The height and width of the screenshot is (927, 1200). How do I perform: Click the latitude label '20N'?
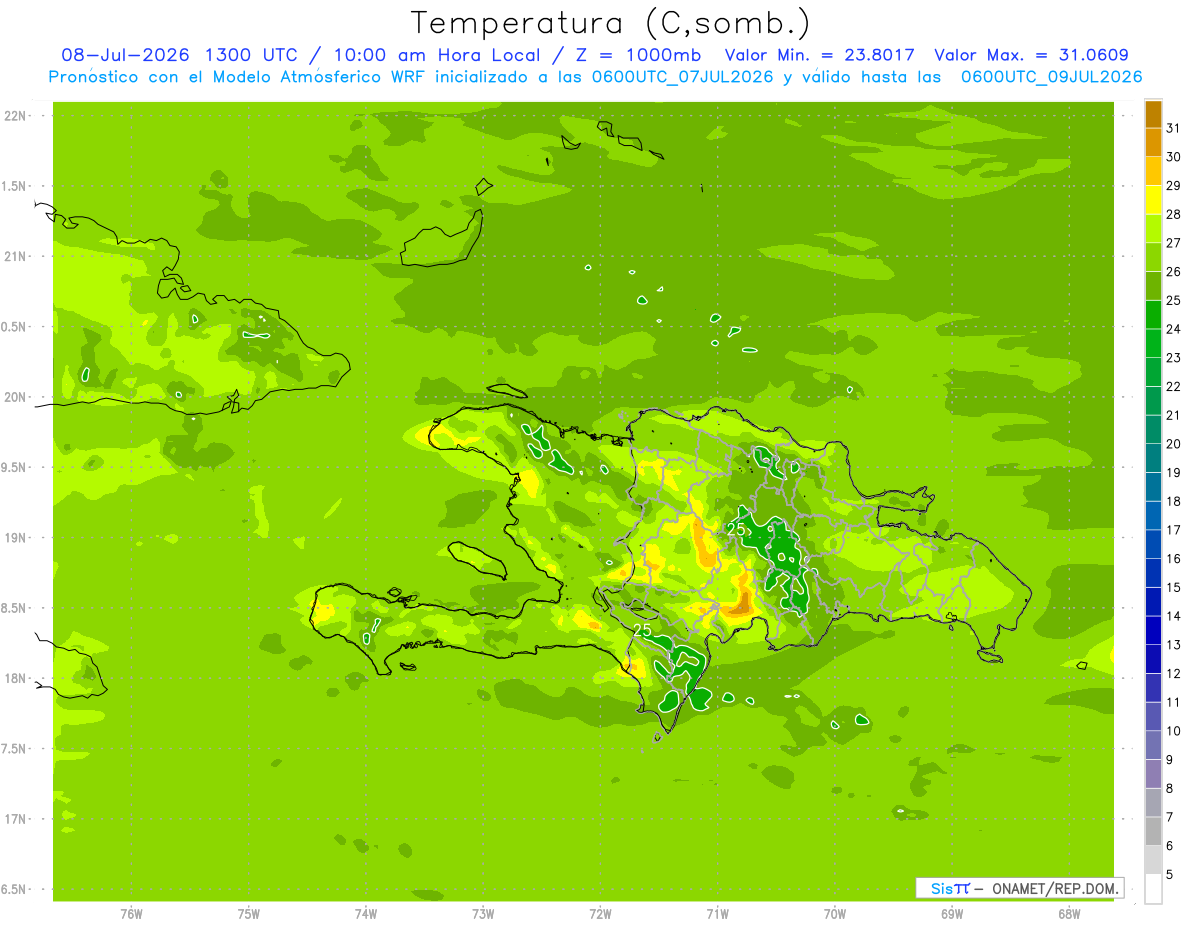pyautogui.click(x=15, y=397)
